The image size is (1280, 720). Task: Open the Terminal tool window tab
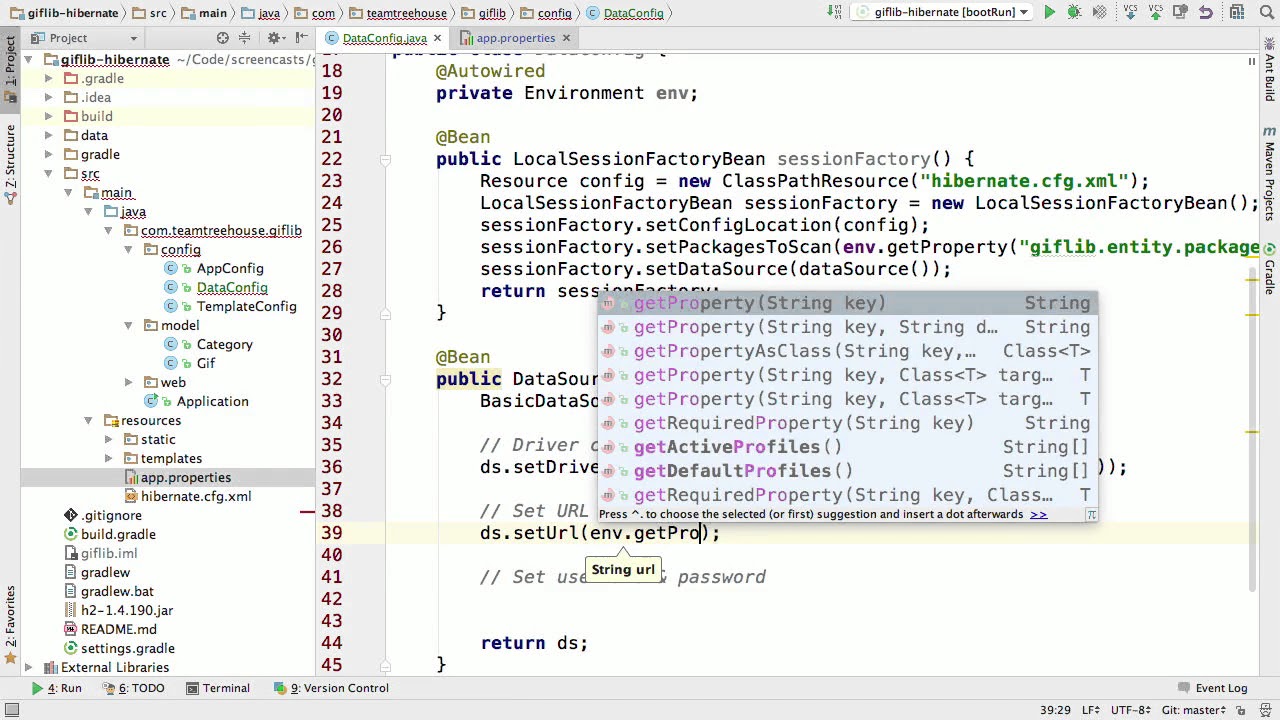218,688
